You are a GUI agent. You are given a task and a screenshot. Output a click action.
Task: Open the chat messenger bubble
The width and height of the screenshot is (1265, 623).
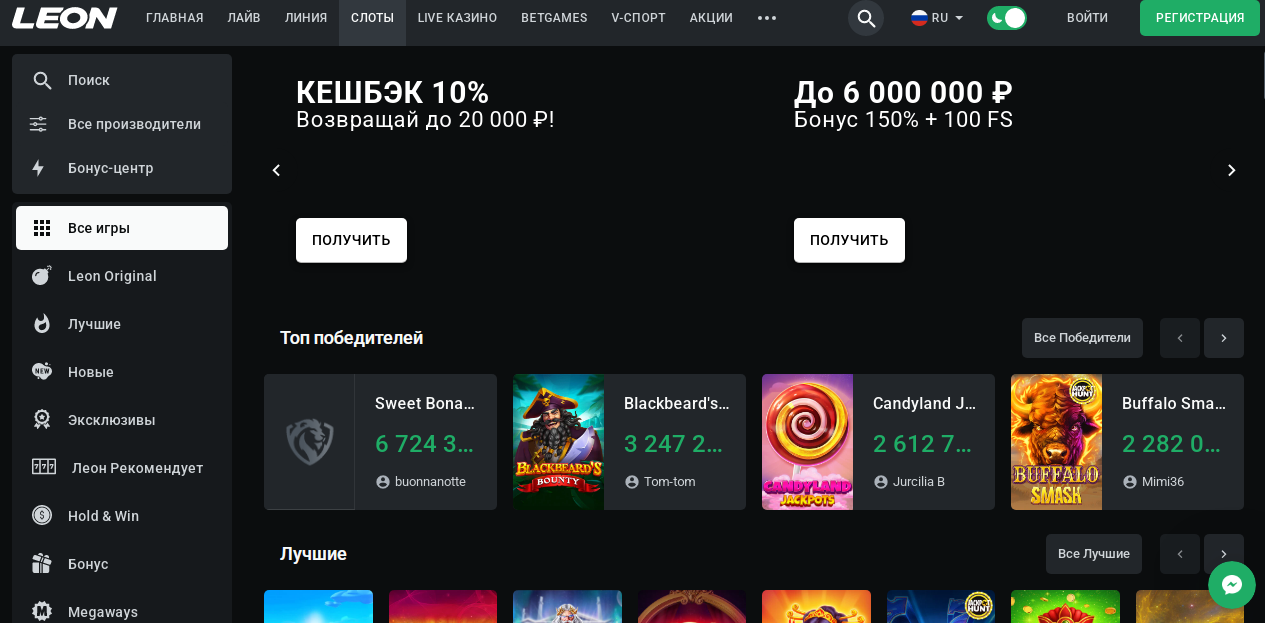[x=1231, y=585]
